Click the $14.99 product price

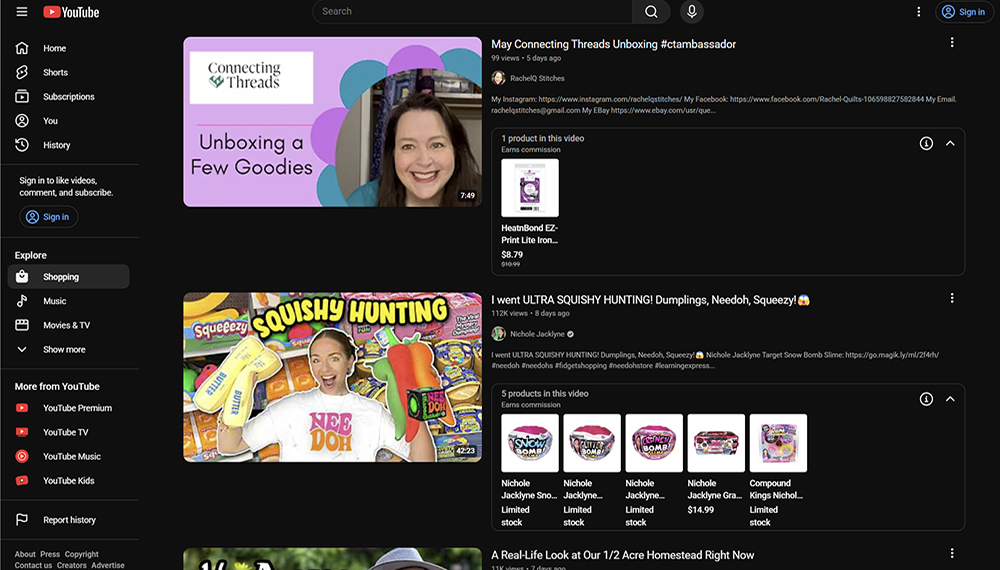pos(700,510)
